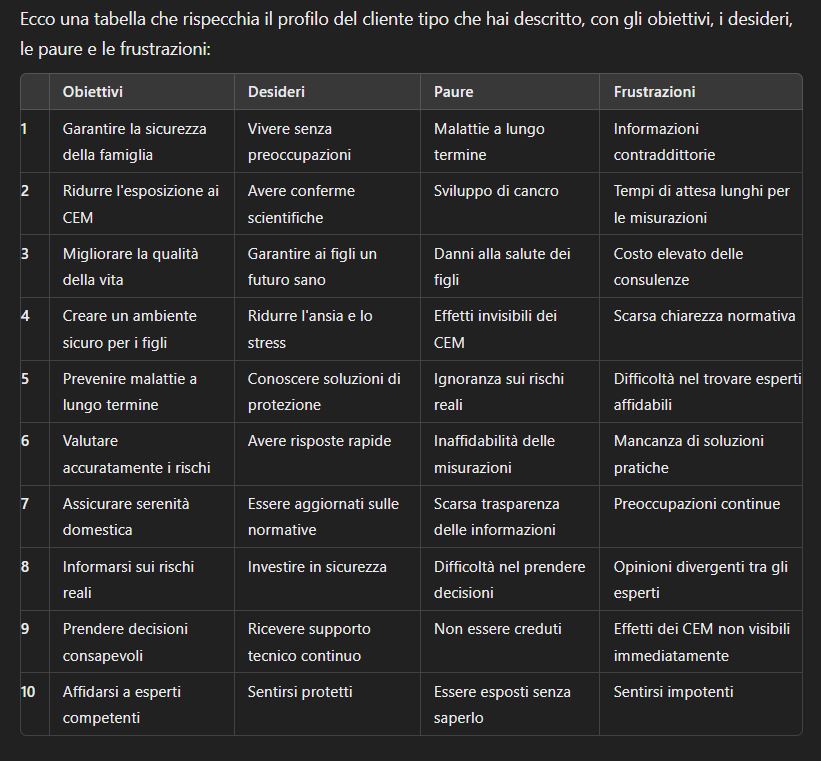This screenshot has width=821, height=761.
Task: Click the Obiettivi column header
Action: (93, 91)
